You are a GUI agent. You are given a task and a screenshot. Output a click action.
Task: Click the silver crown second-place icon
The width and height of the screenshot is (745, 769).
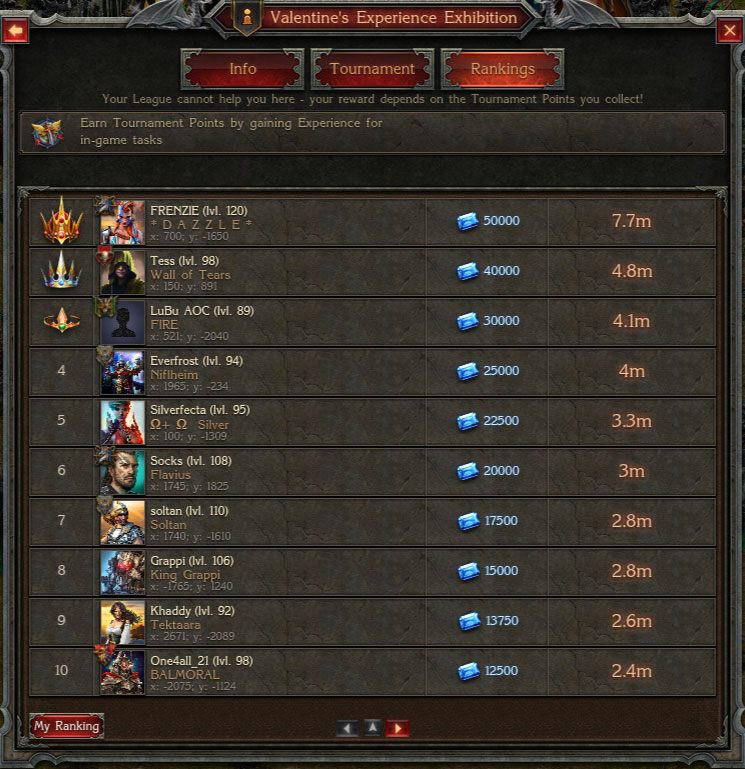point(61,270)
